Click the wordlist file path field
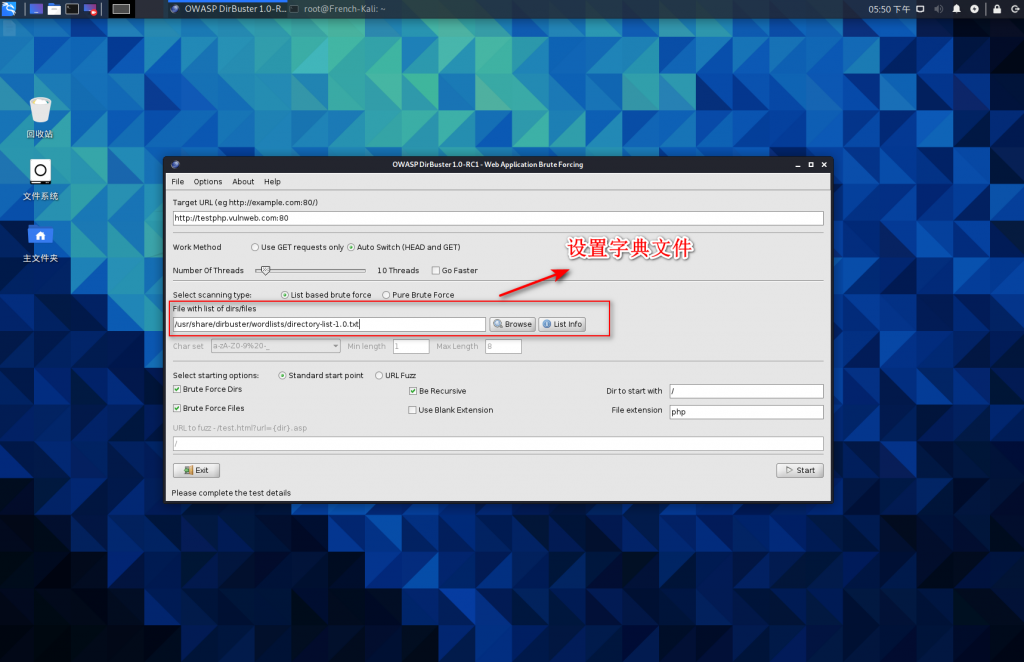1024x662 pixels. point(329,324)
